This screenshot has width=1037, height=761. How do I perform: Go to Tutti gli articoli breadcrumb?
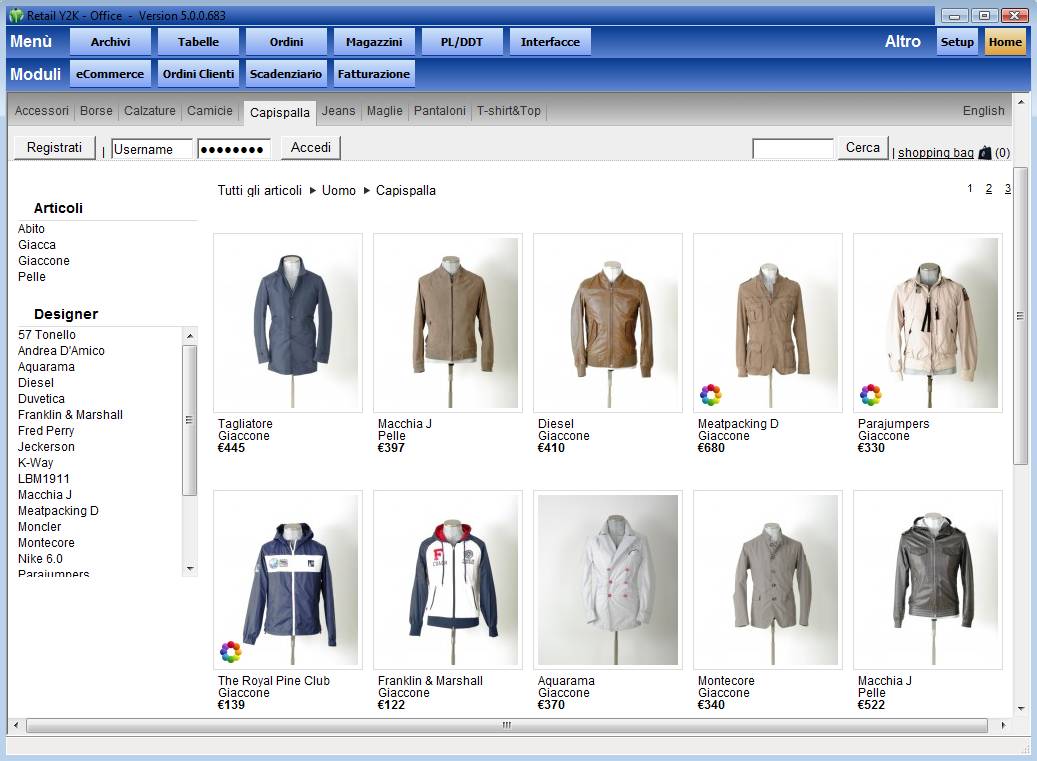click(260, 190)
